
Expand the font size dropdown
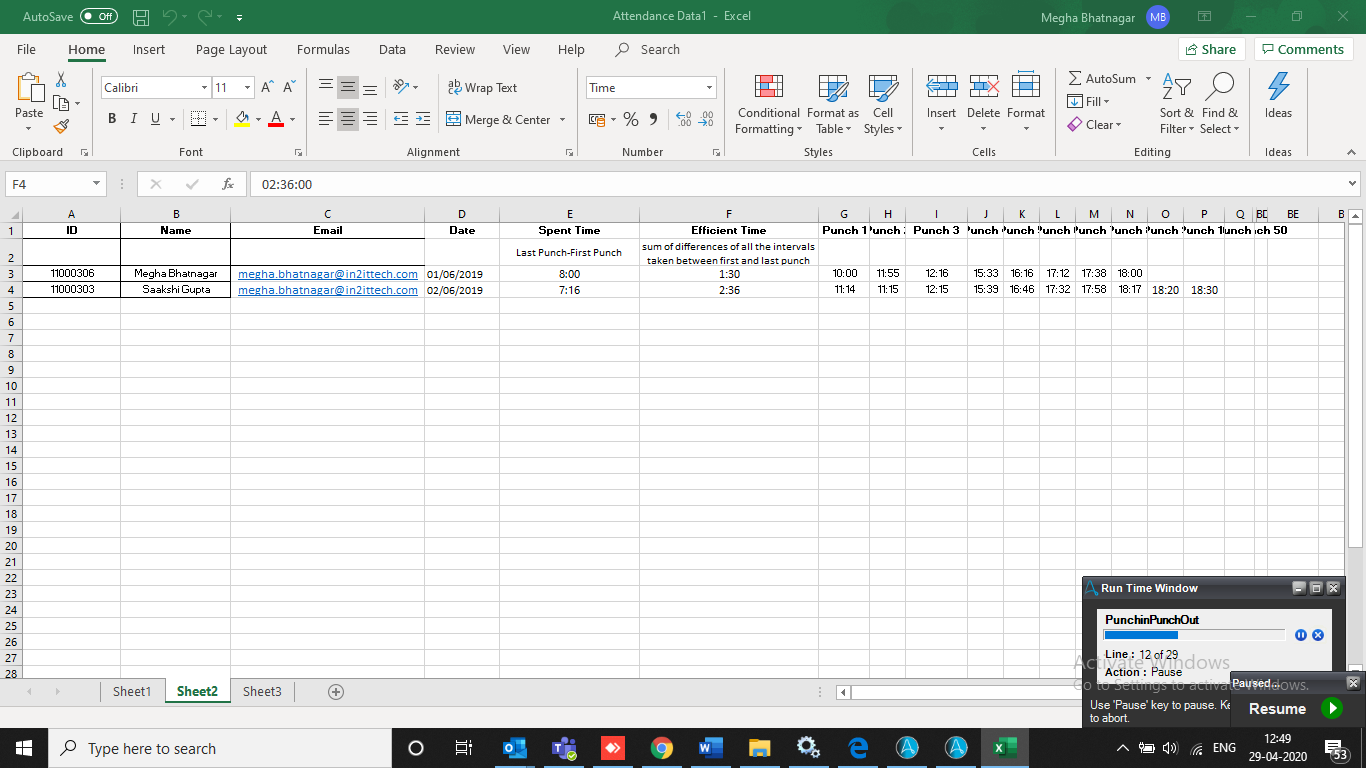click(x=248, y=88)
